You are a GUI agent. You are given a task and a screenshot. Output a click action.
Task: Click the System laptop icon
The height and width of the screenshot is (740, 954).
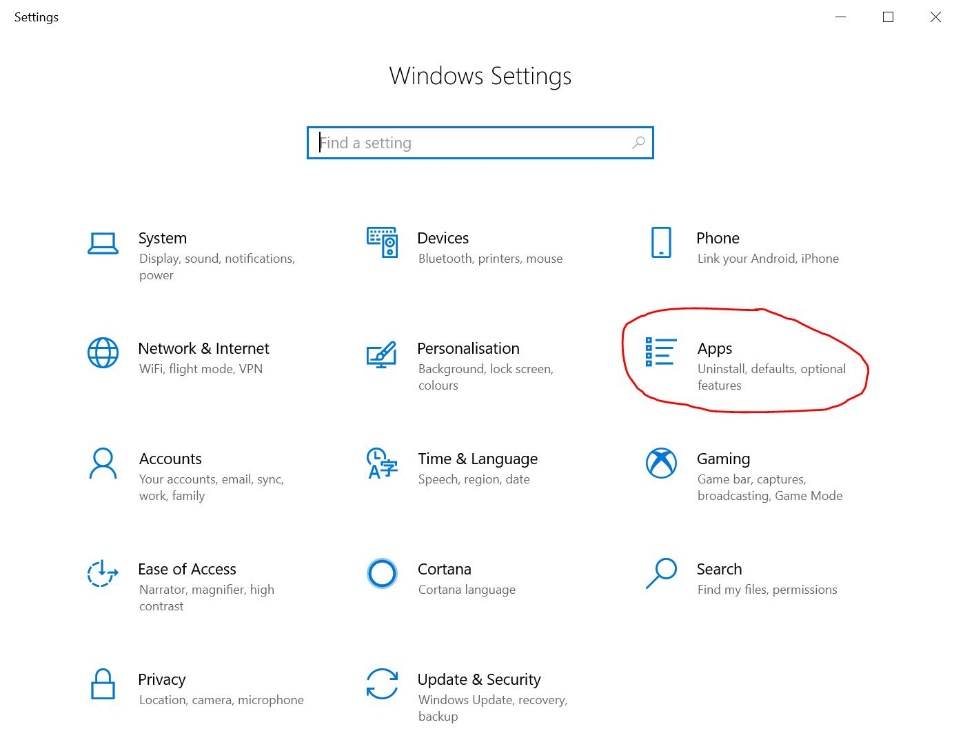tap(103, 243)
